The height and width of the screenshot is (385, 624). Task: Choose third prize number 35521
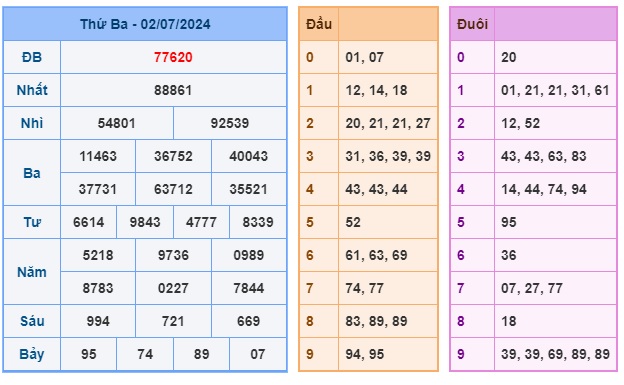click(x=248, y=190)
